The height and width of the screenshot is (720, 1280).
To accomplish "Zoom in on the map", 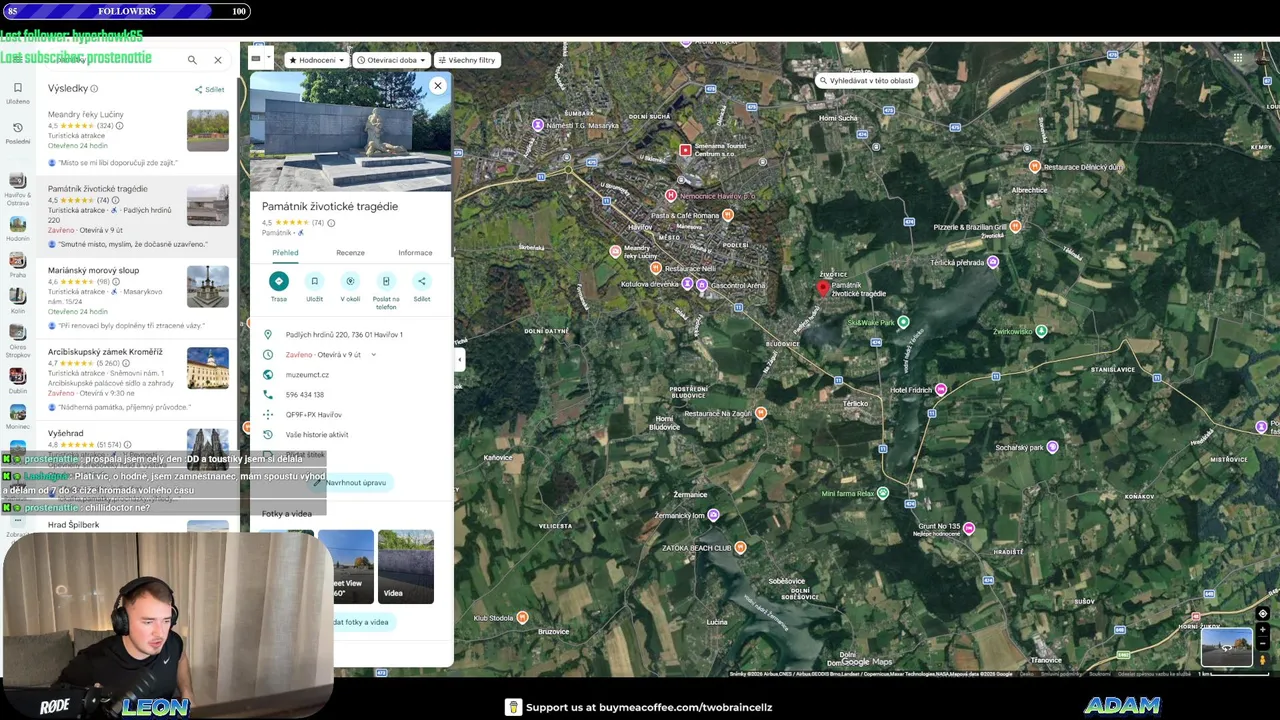I will (1262, 630).
